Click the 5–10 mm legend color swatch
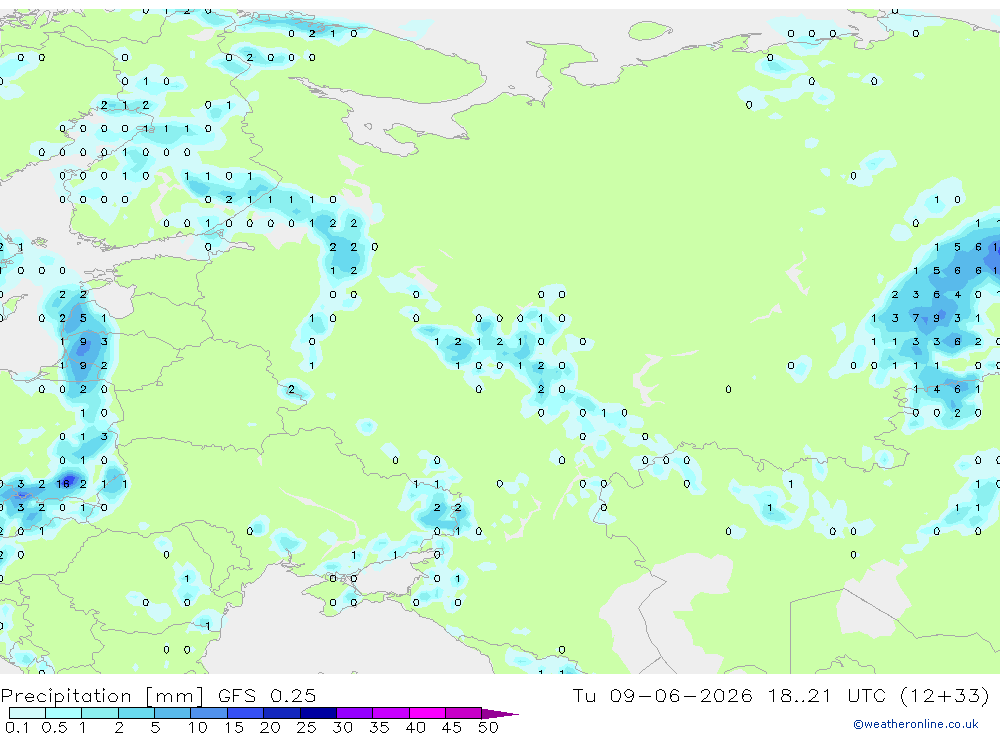 pos(173,713)
